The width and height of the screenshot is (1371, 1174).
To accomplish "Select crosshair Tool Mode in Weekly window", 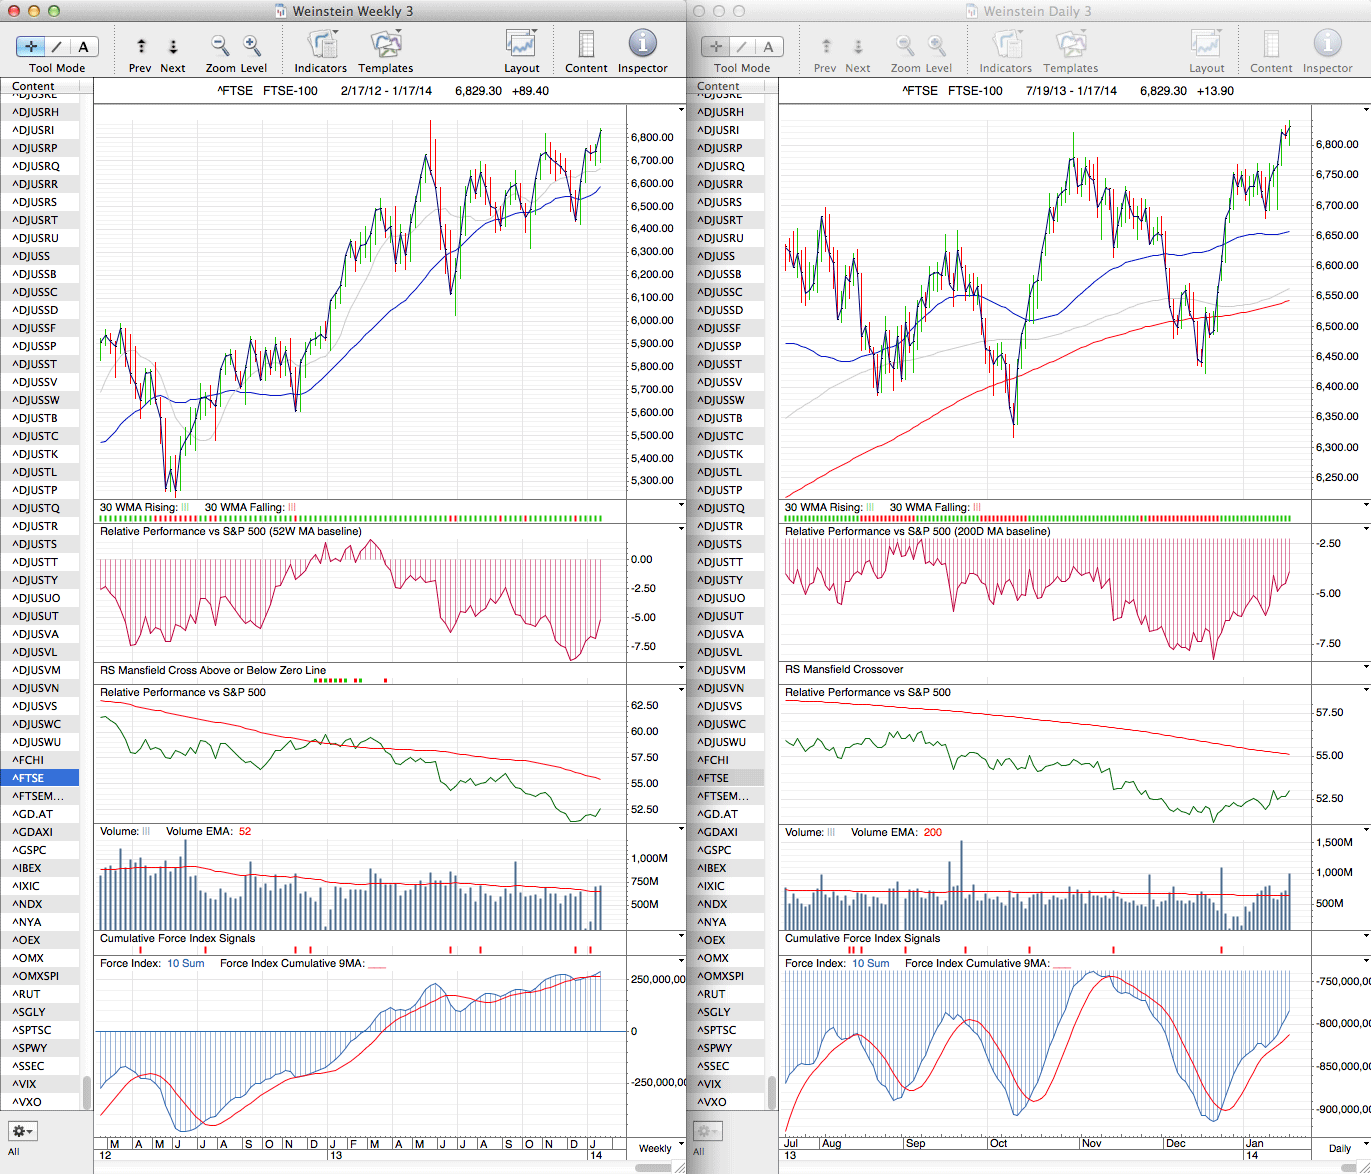I will (31, 46).
